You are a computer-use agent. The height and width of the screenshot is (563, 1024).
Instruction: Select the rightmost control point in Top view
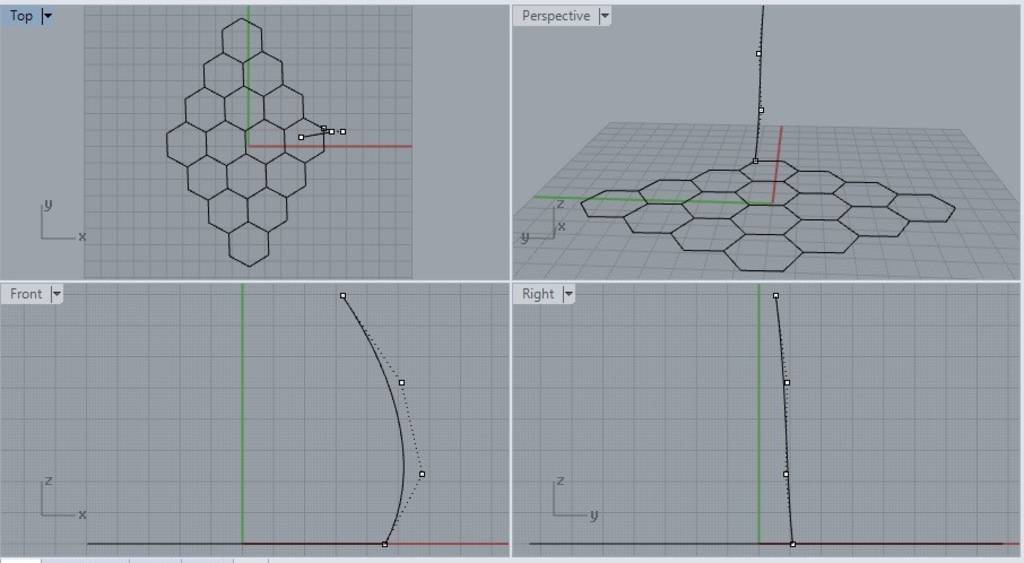[x=343, y=132]
